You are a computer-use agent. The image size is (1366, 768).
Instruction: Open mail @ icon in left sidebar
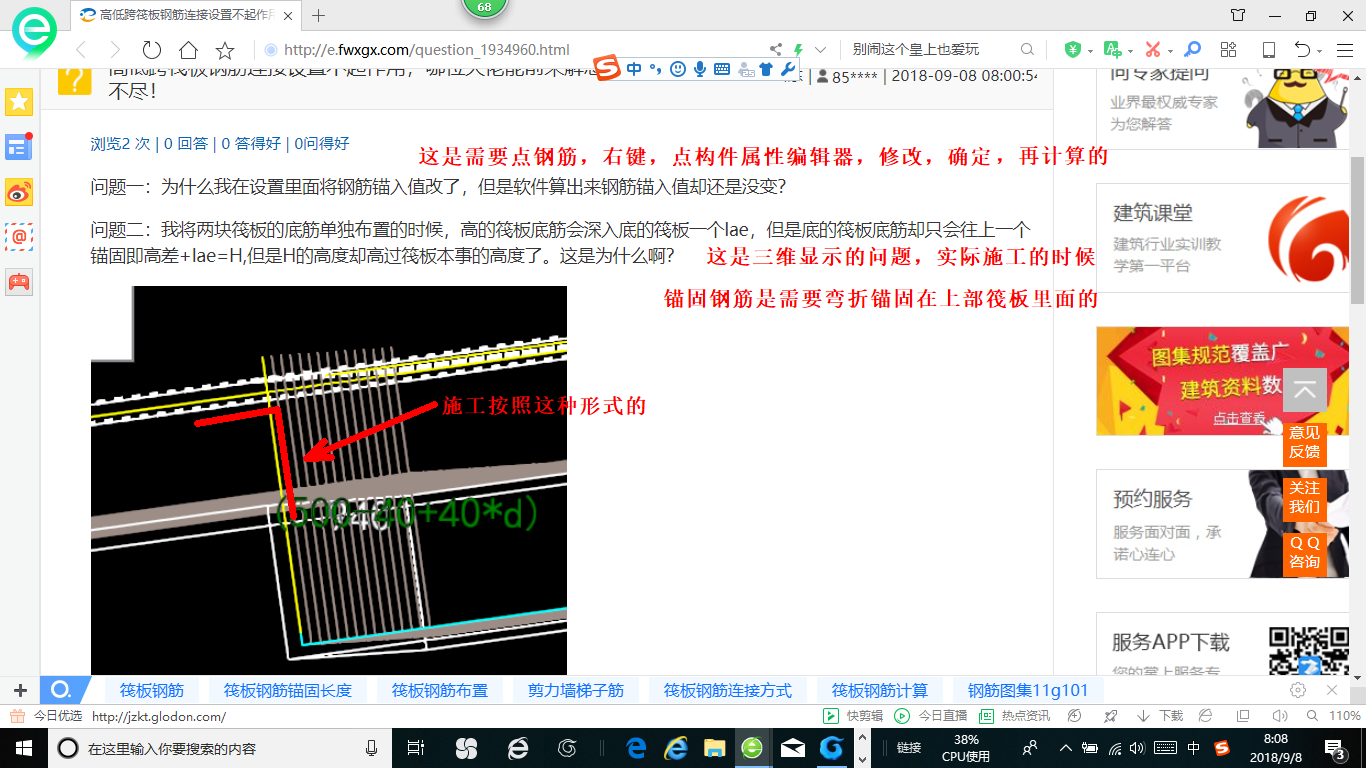19,237
